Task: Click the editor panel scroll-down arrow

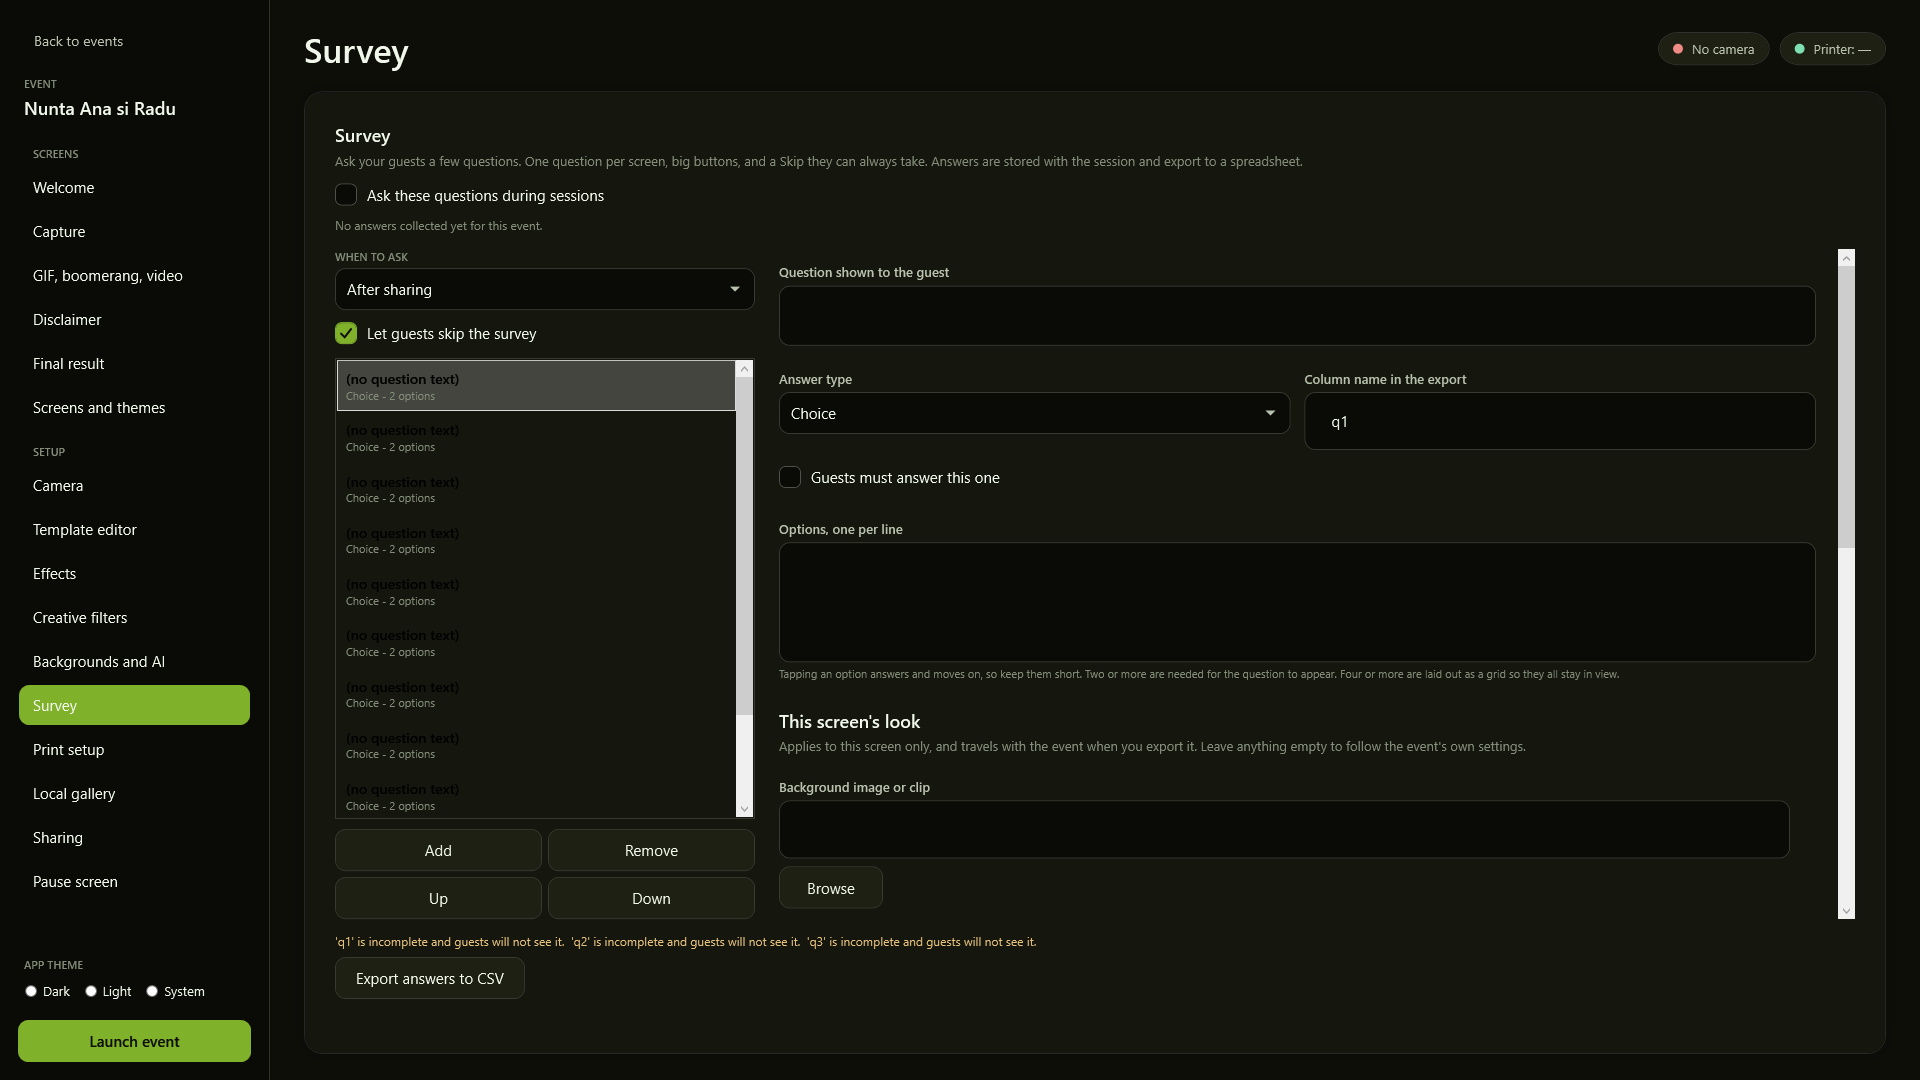Action: point(1846,911)
